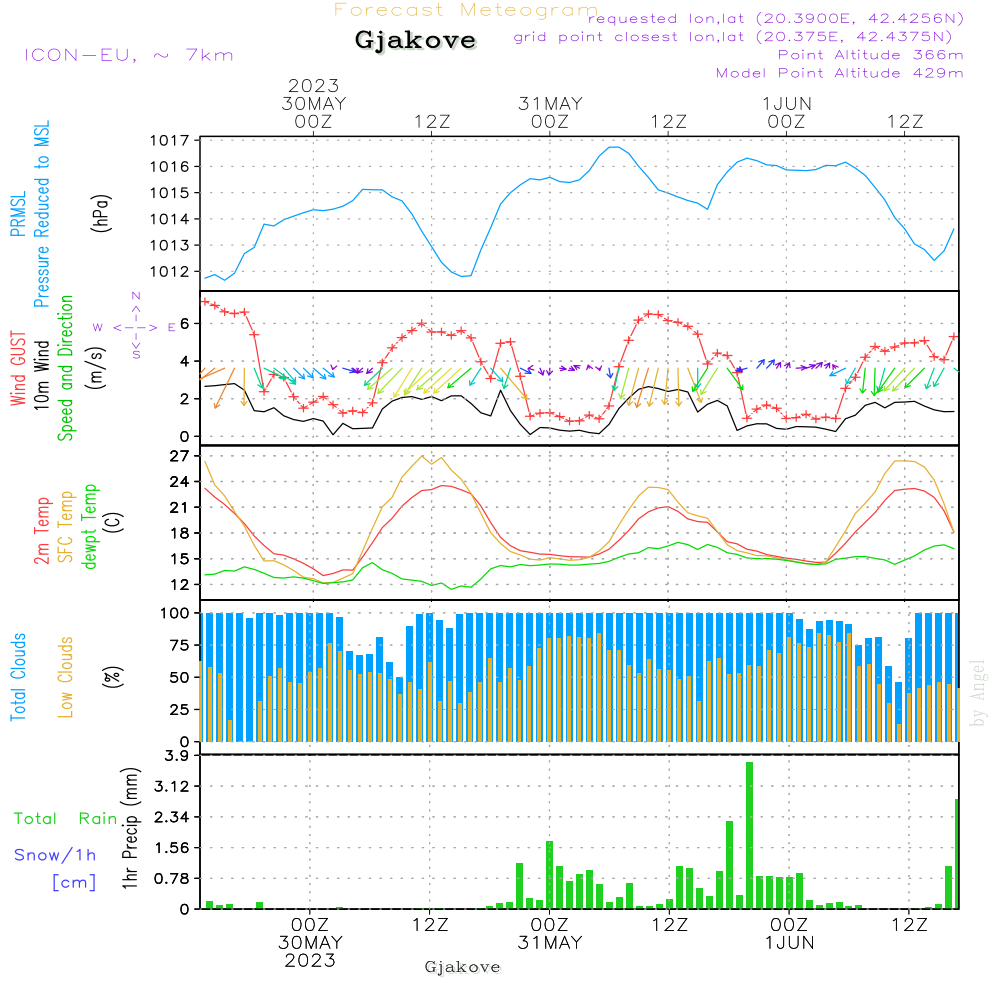1000x1000 pixels.
Task: Click the pressure axis value 1013
Action: pyautogui.click(x=170, y=245)
